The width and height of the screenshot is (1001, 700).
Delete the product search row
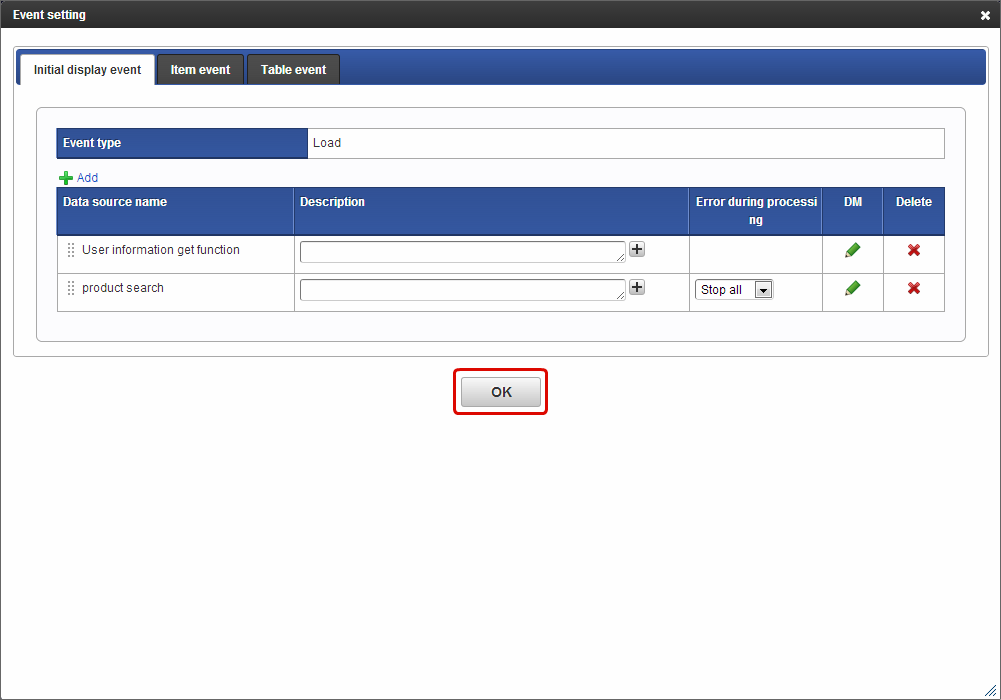pyautogui.click(x=914, y=288)
